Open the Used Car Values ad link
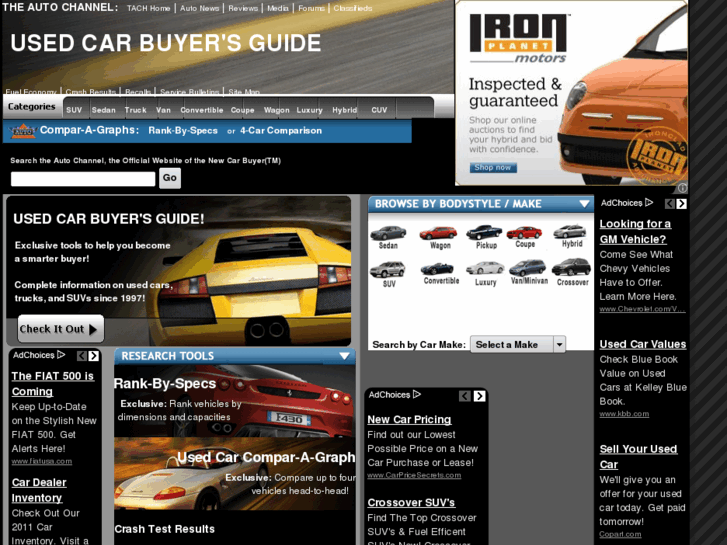 click(643, 344)
